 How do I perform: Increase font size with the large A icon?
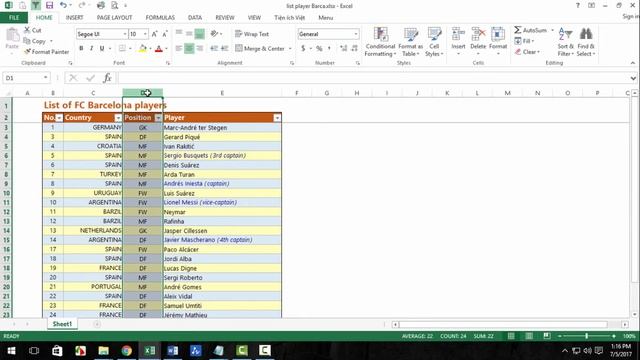(x=154, y=34)
